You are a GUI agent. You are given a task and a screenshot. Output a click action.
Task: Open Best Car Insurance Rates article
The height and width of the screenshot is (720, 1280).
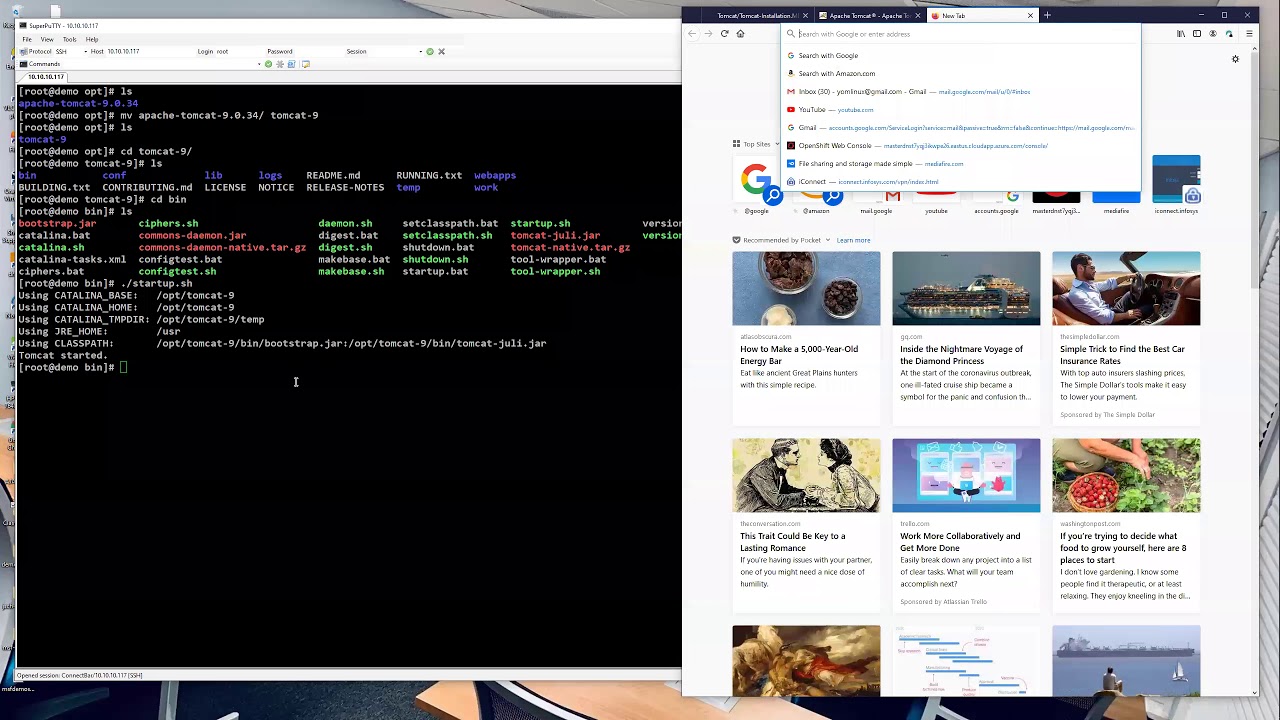[x=1126, y=338]
